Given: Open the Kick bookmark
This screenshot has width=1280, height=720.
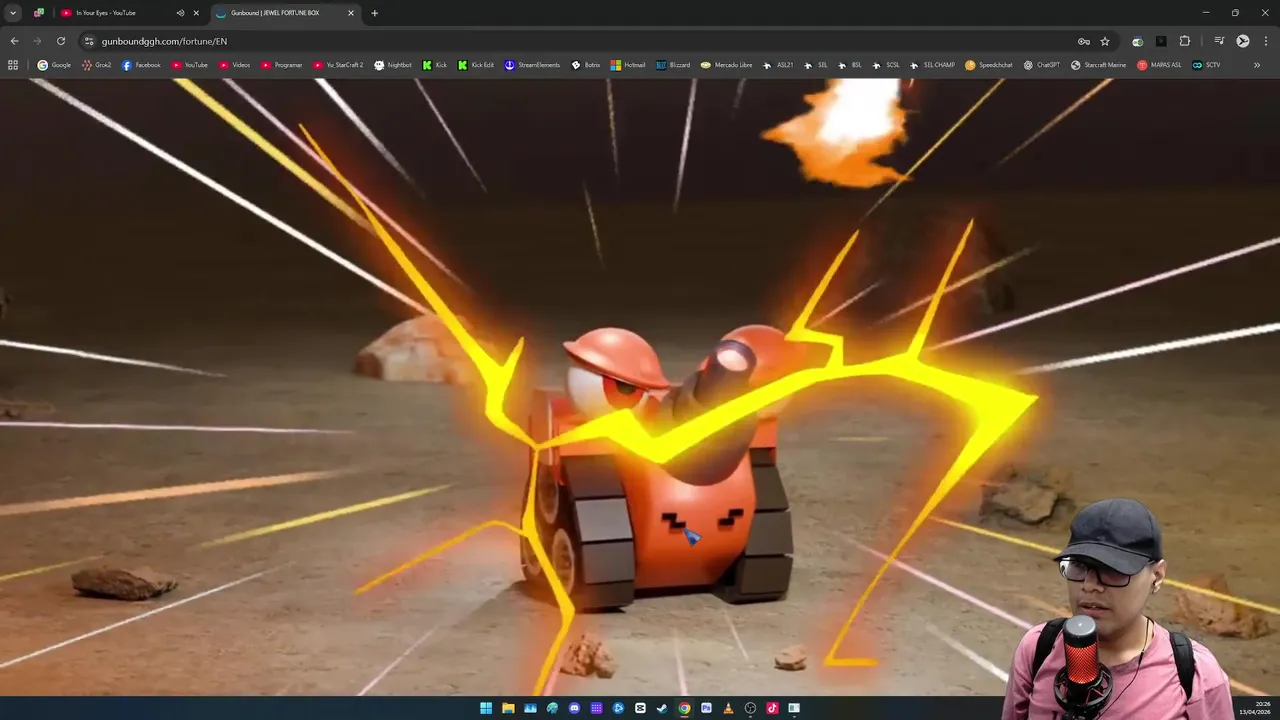Looking at the screenshot, I should (x=434, y=65).
